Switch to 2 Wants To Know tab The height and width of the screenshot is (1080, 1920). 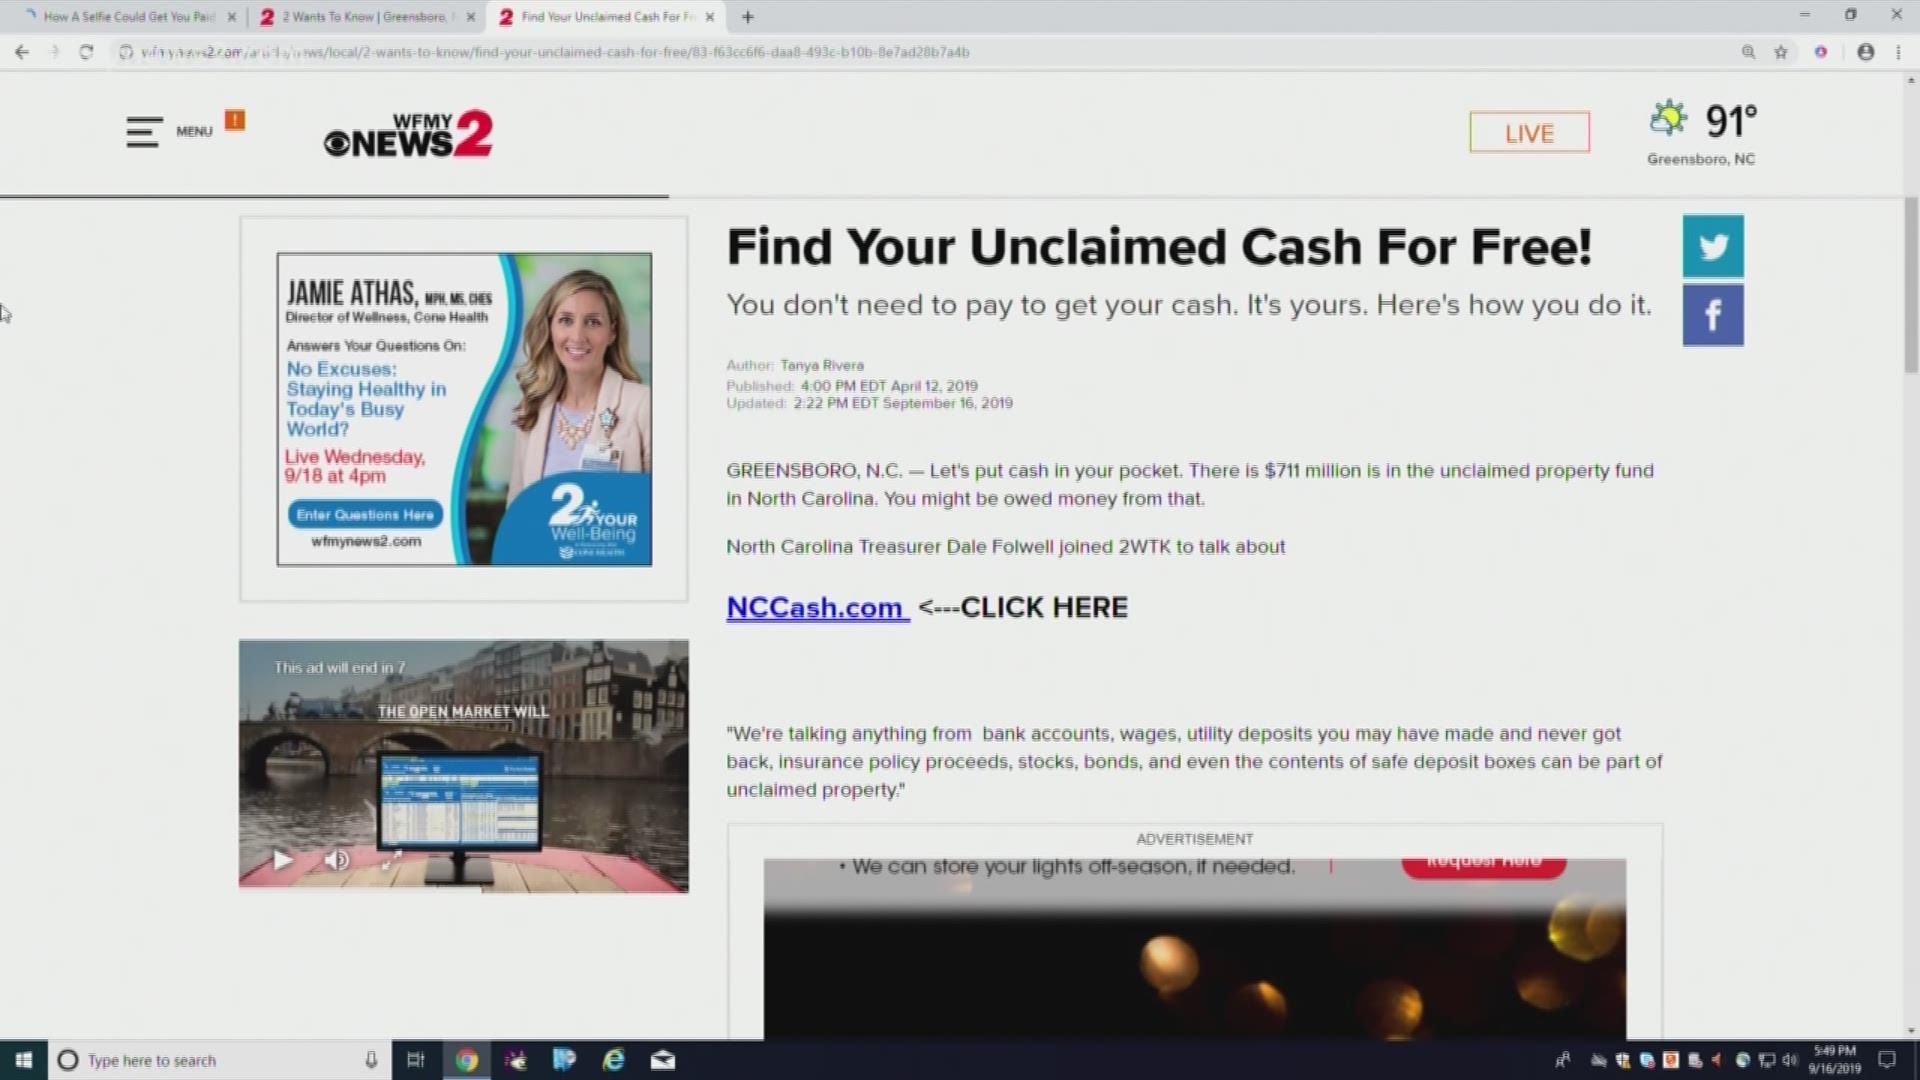(365, 17)
